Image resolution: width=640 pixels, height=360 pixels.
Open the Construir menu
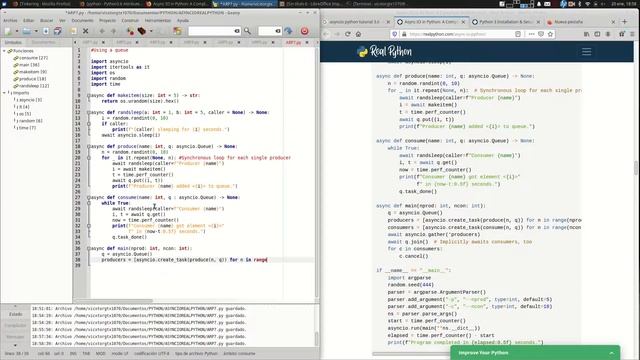click(130, 20)
